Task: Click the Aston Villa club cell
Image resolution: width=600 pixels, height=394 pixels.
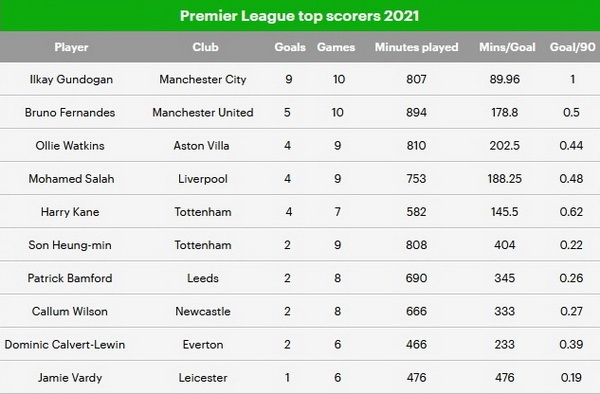Action: (x=201, y=146)
